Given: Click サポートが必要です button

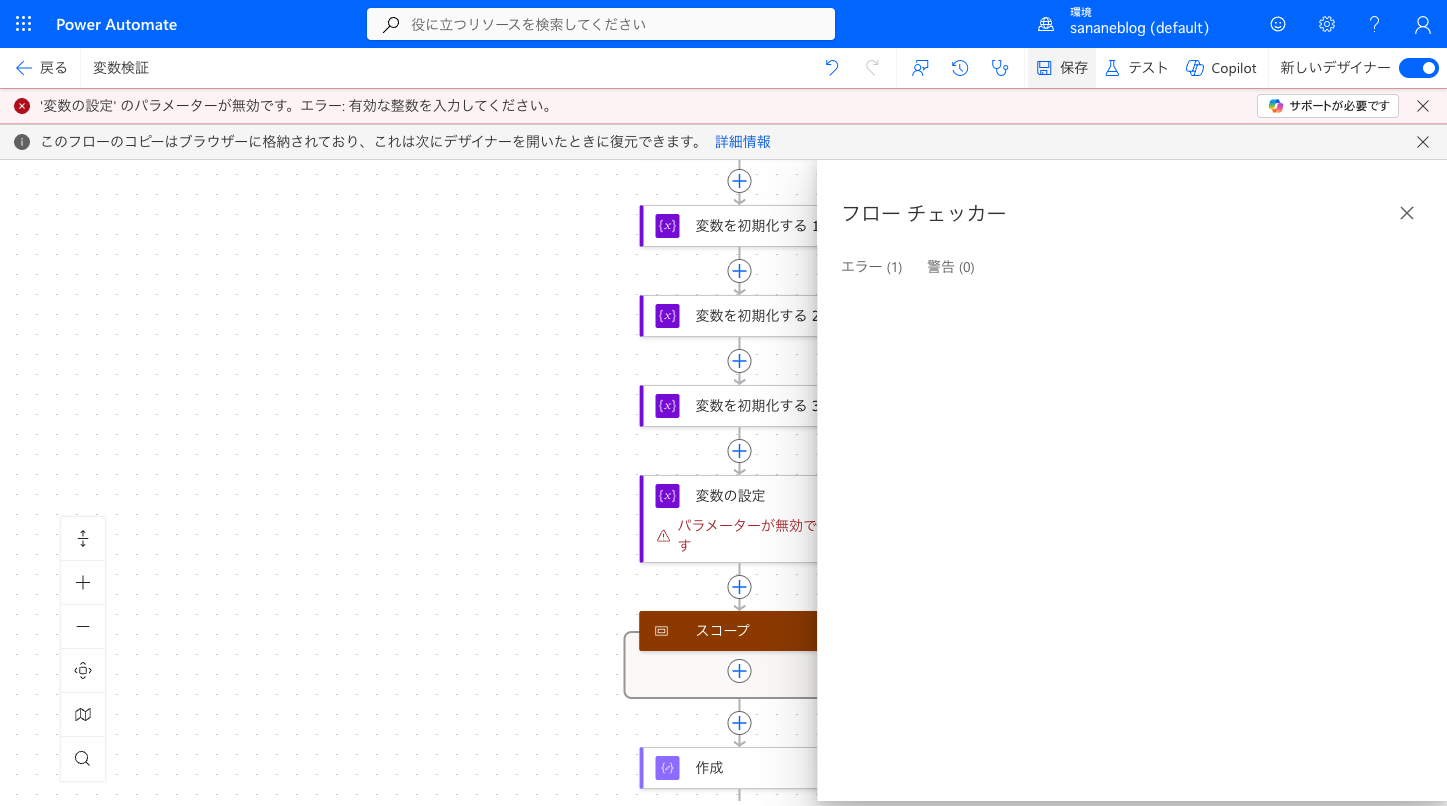Looking at the screenshot, I should coord(1328,106).
